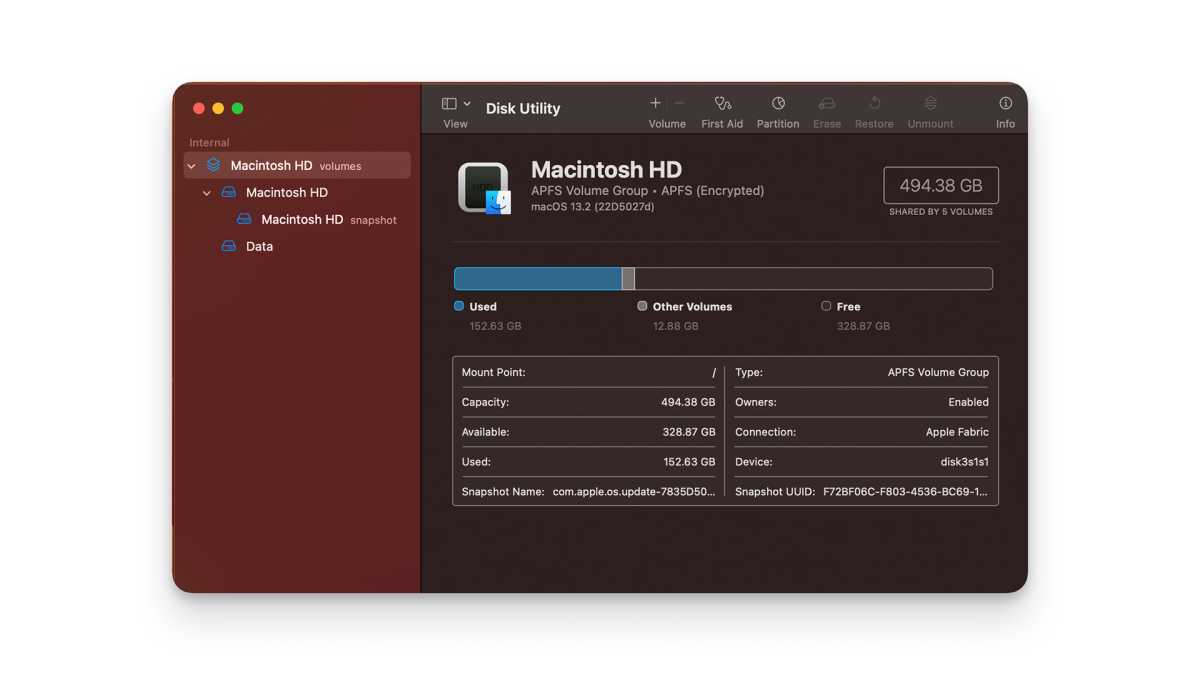Close the Disk Utility window
The image size is (1200, 675).
point(199,108)
